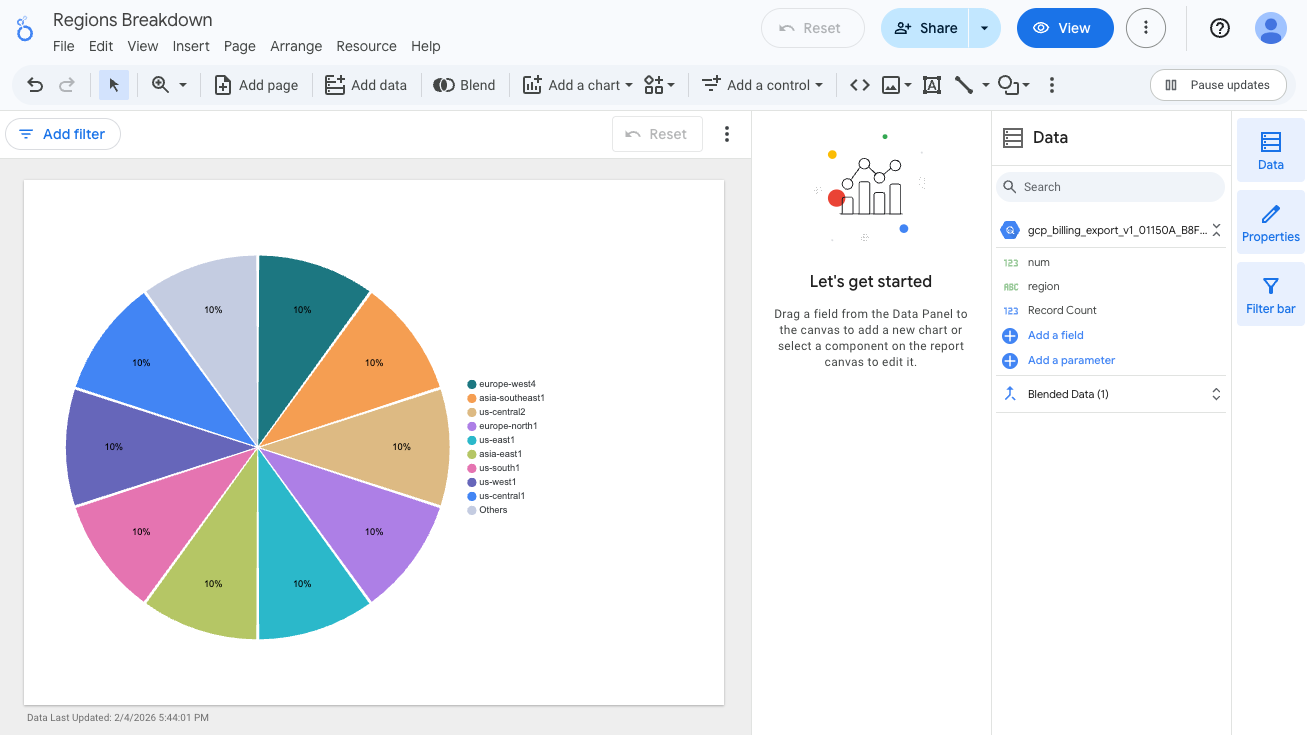Switch on the Properties panel
The width and height of the screenshot is (1307, 735).
1270,221
